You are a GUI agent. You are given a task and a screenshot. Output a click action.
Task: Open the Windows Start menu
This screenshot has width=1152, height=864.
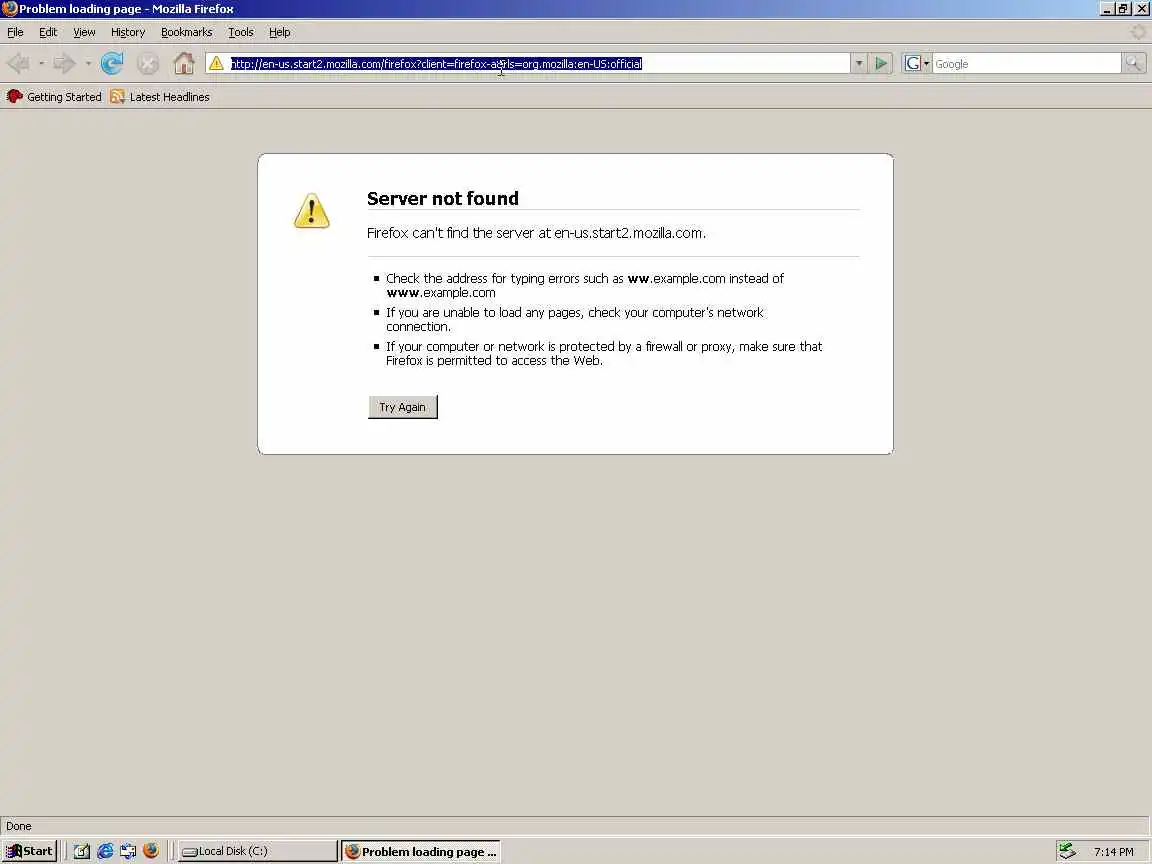pos(29,851)
